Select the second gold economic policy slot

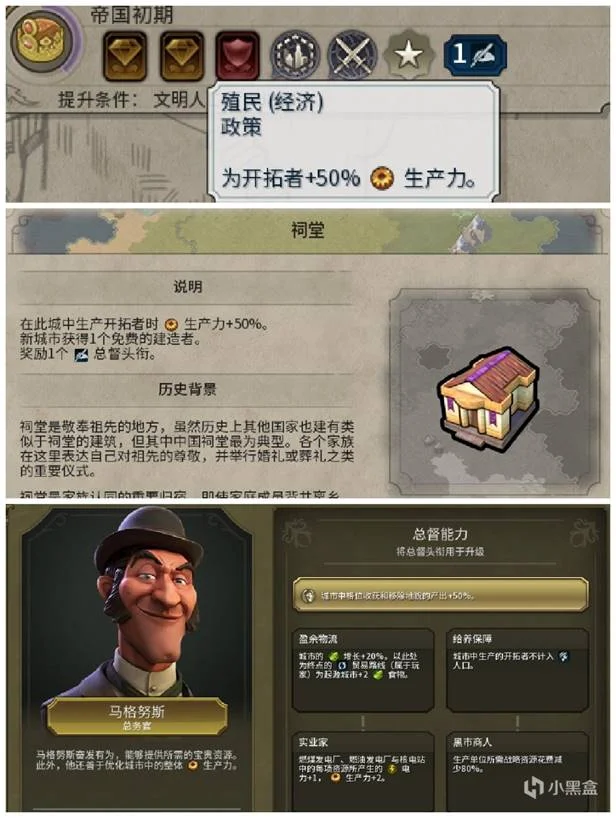(182, 56)
